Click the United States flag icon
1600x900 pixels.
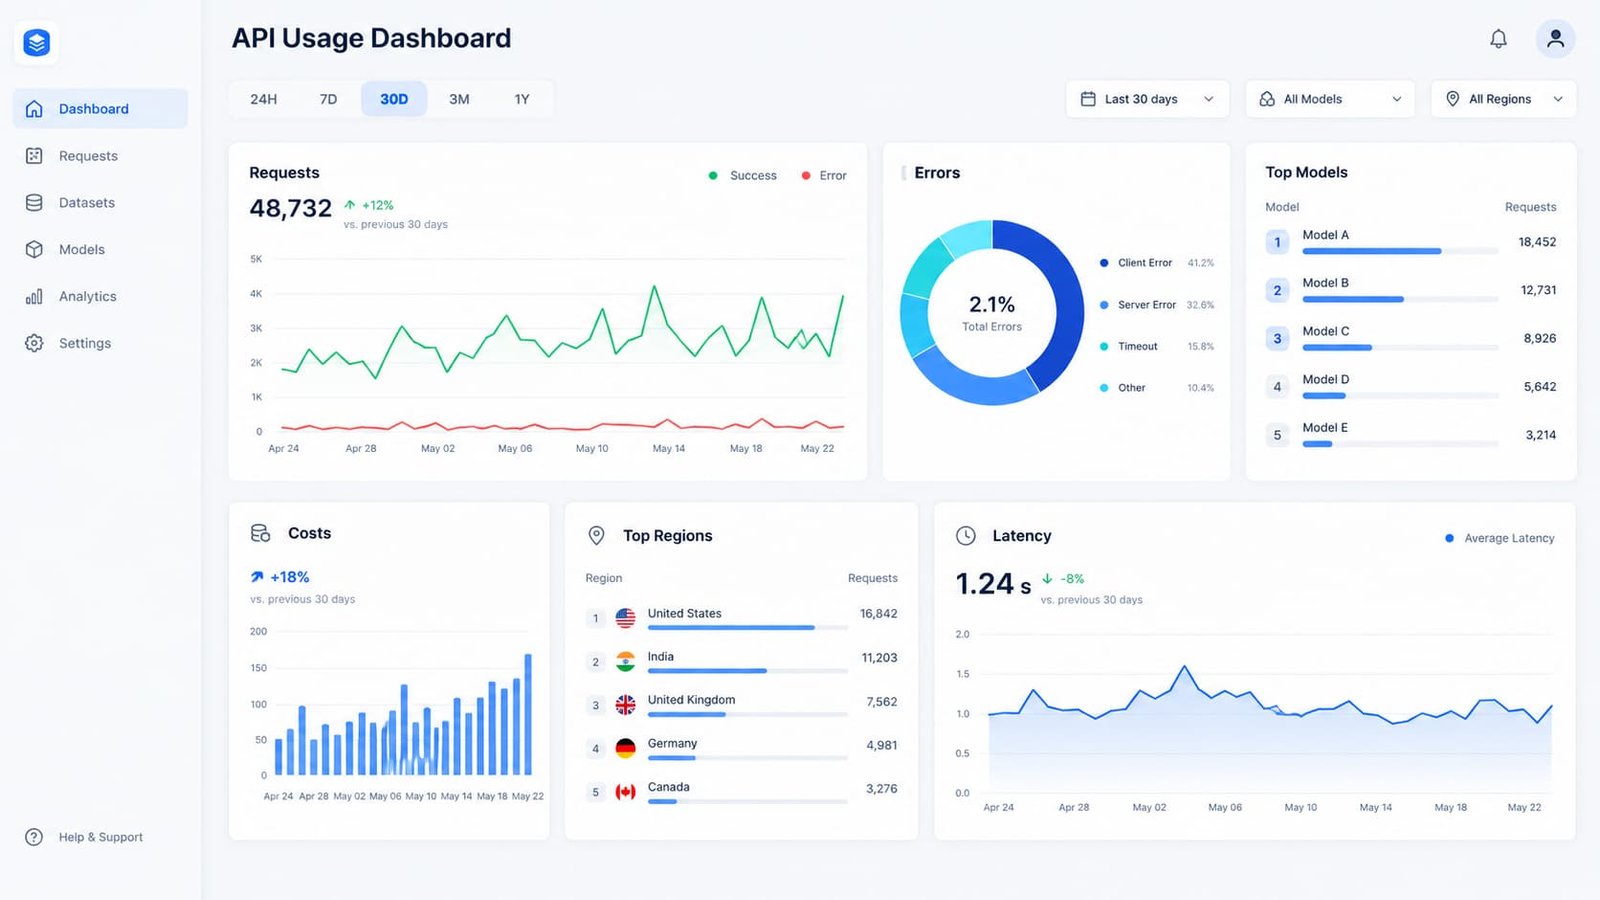pos(625,618)
